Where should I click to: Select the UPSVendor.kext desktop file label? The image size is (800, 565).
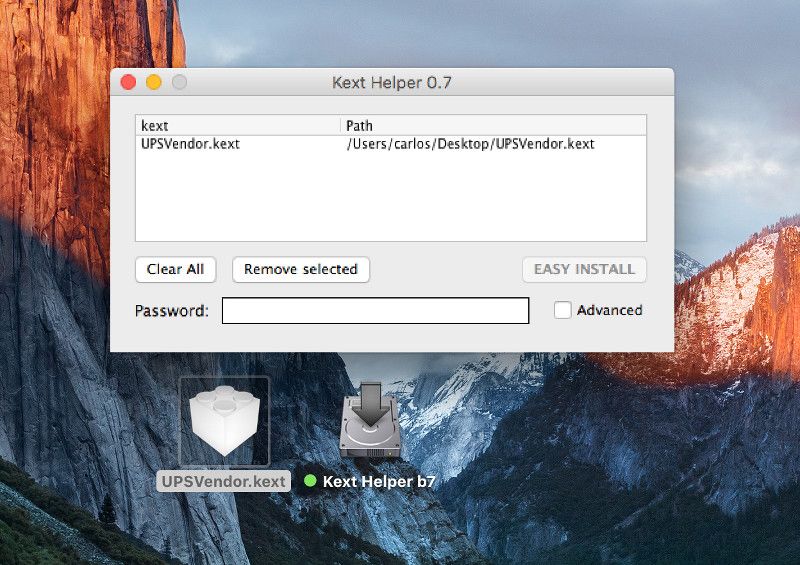tap(223, 481)
